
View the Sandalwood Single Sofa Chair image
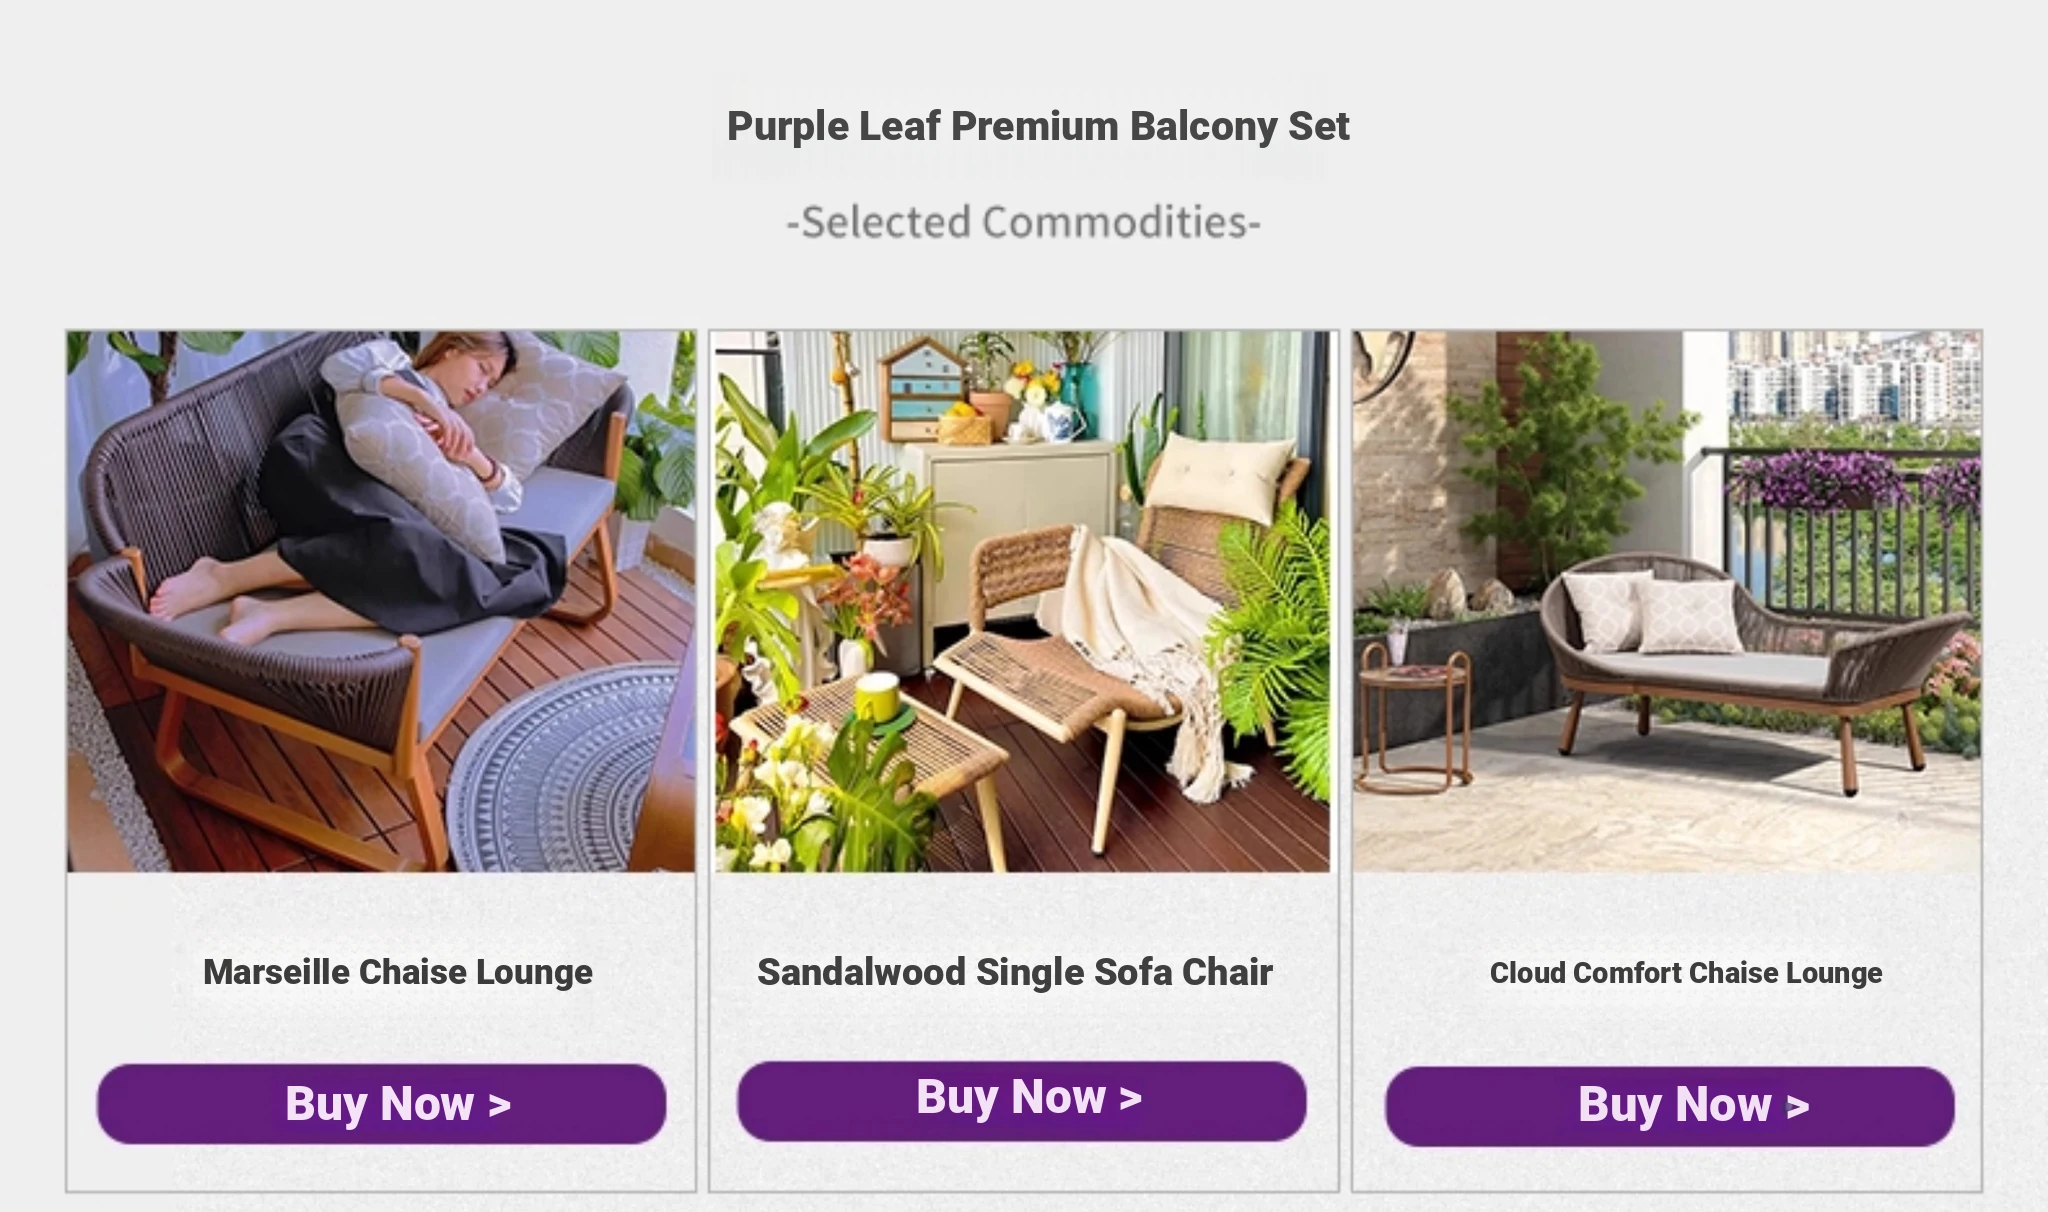[1023, 601]
